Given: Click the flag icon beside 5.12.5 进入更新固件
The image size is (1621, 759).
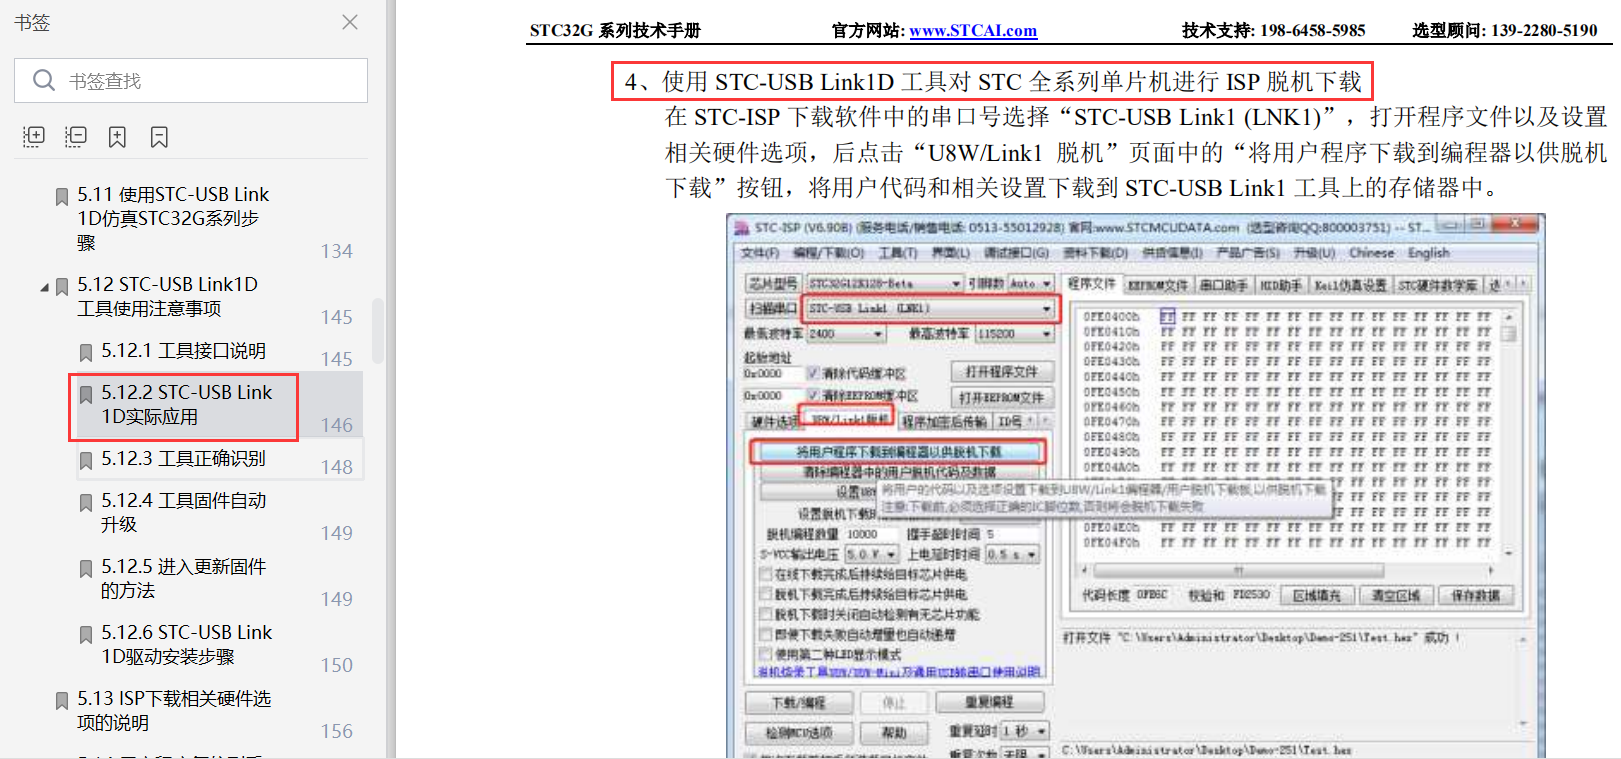Looking at the screenshot, I should tap(86, 568).
